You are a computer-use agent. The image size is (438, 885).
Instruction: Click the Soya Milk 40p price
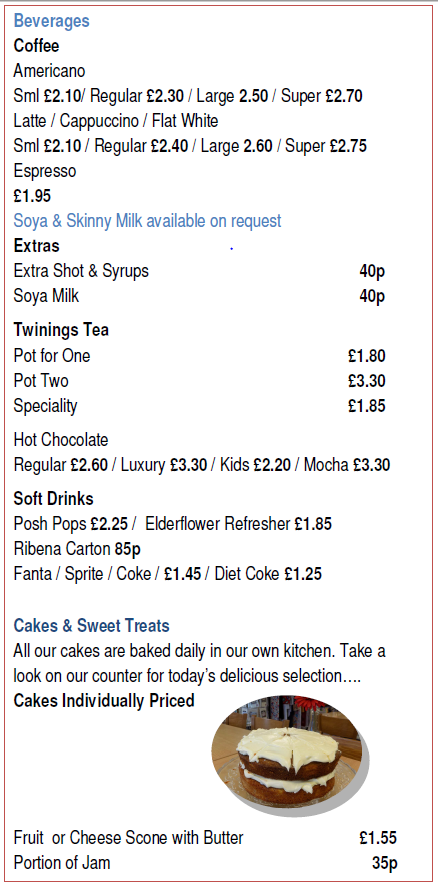[372, 296]
